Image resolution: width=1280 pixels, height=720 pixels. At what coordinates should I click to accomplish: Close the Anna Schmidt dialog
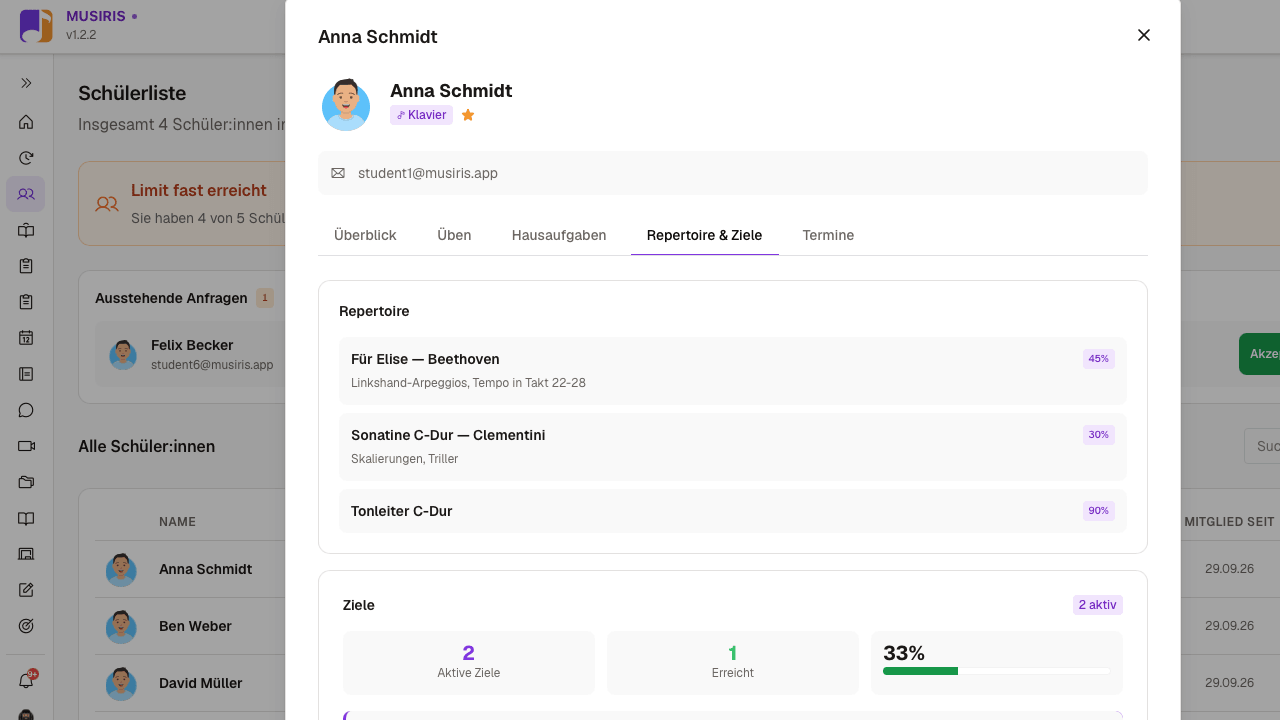click(1144, 35)
